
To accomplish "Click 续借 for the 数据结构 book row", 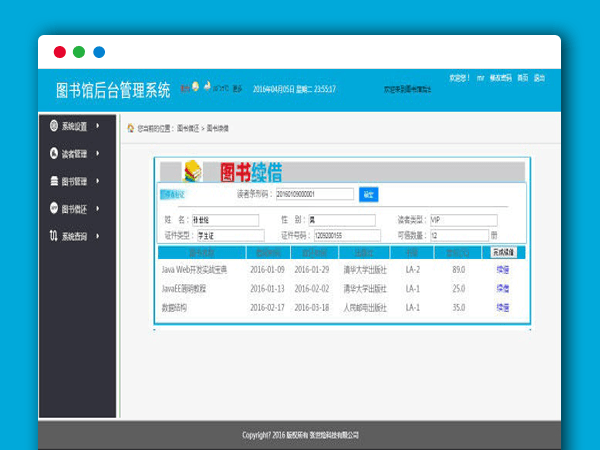I will (x=502, y=308).
